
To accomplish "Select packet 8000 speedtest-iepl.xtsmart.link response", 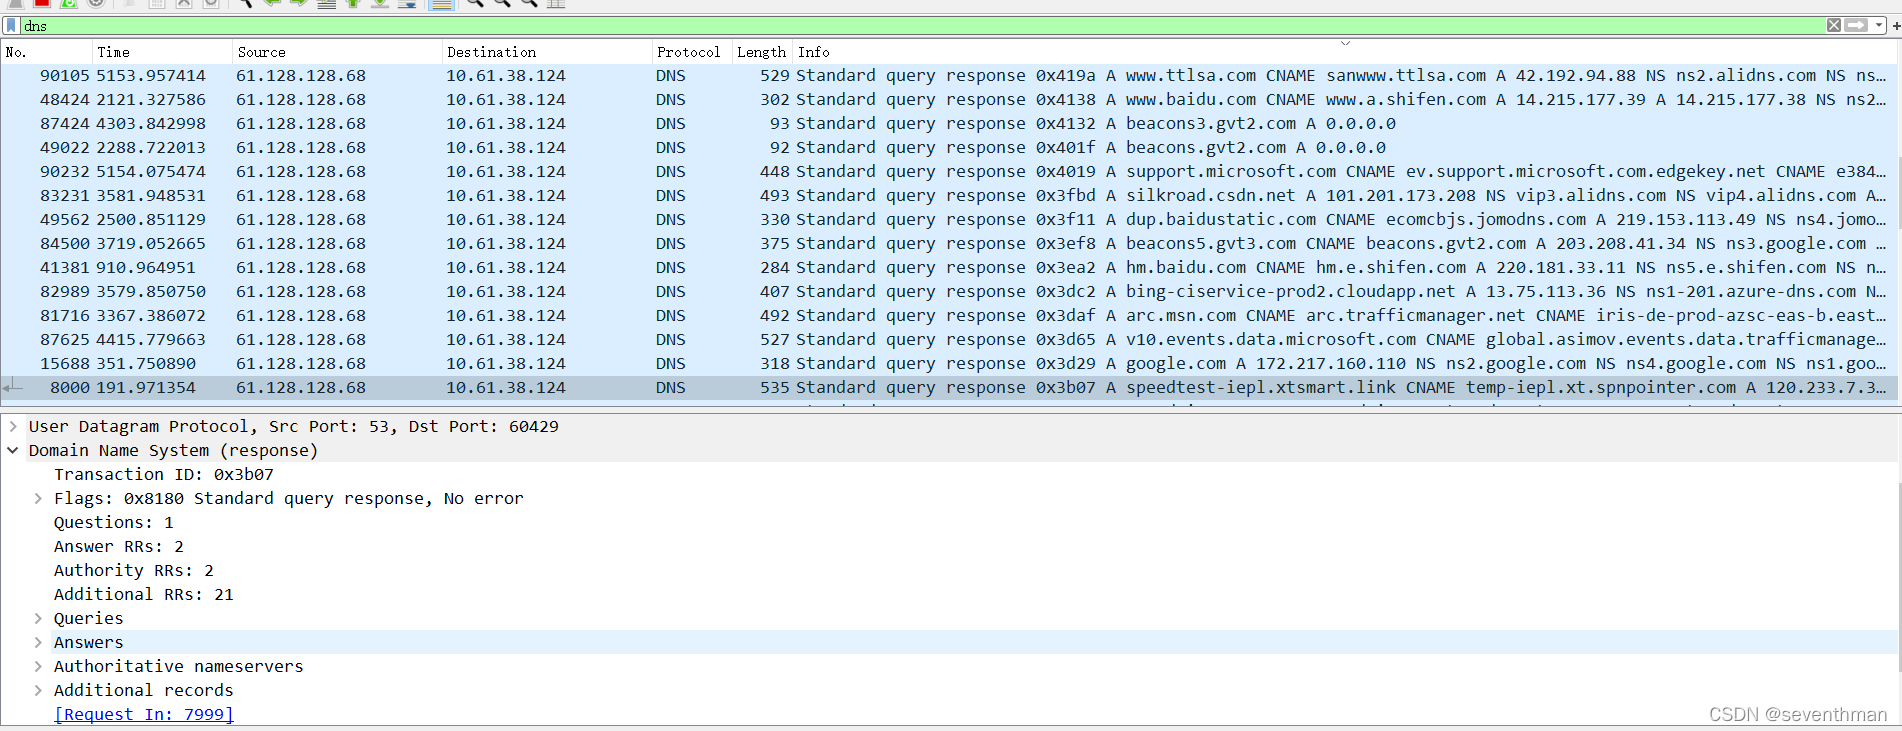I will 949,388.
